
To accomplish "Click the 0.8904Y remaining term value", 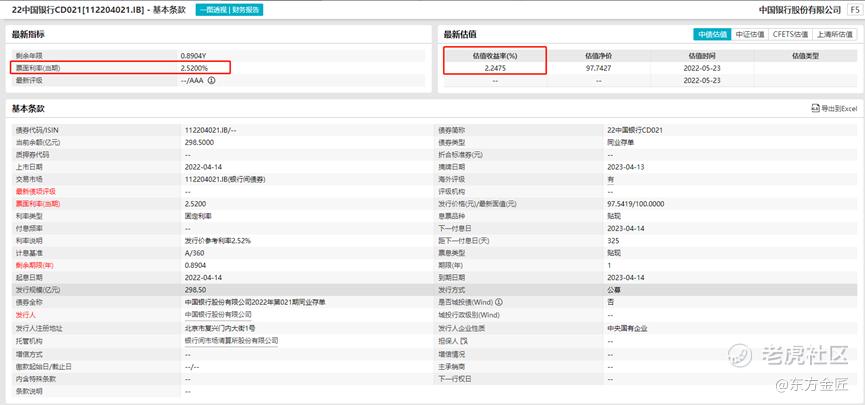I will pyautogui.click(x=193, y=56).
